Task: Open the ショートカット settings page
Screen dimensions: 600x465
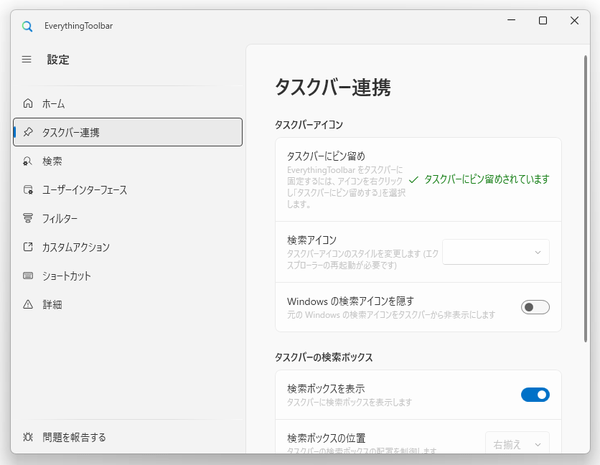Action: click(128, 276)
